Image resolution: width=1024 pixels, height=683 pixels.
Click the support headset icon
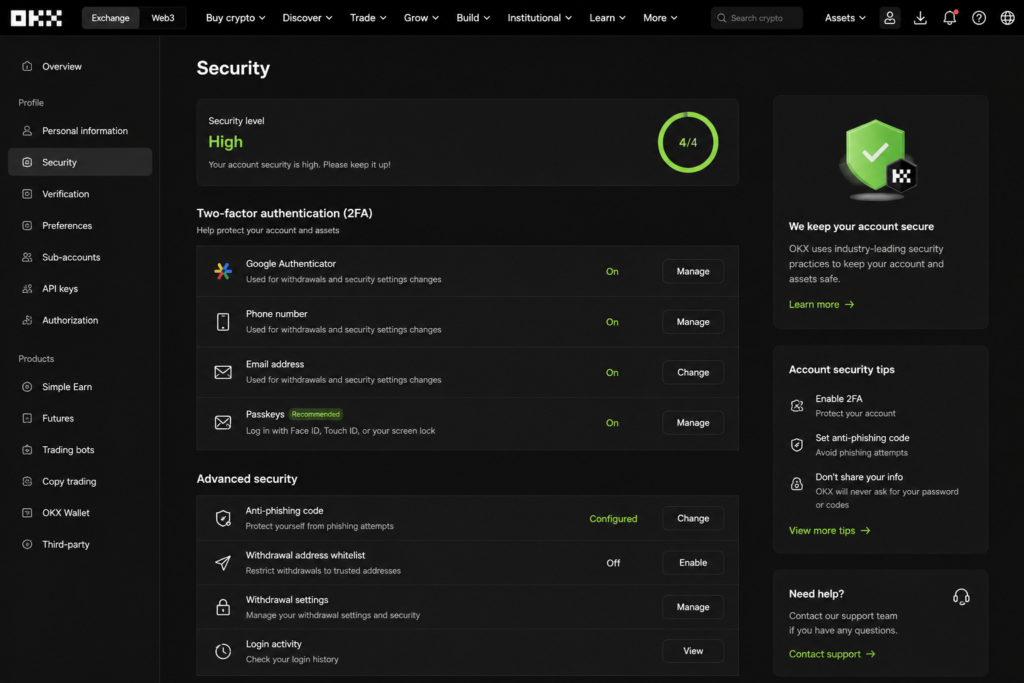tap(961, 596)
